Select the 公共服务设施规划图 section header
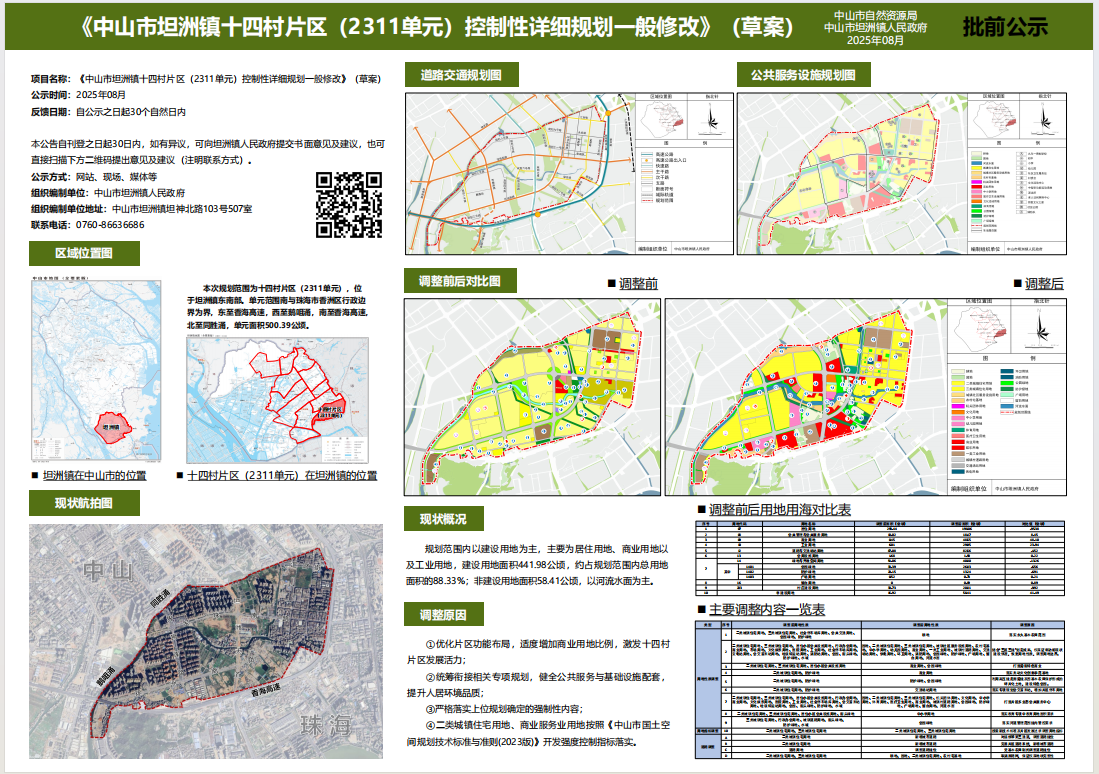The image size is (1099, 774). pyautogui.click(x=803, y=75)
